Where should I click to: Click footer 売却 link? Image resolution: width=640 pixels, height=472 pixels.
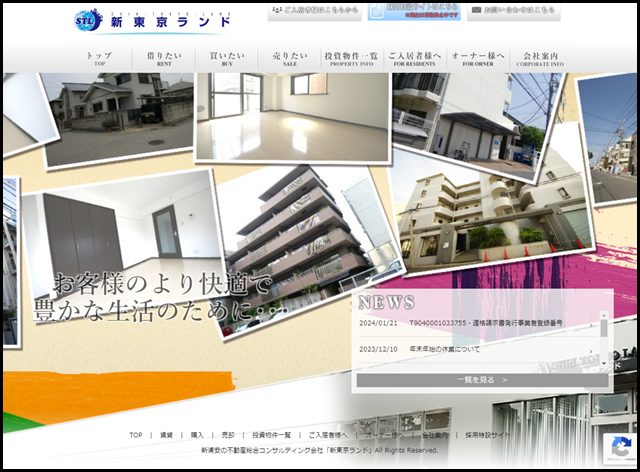click(x=228, y=435)
